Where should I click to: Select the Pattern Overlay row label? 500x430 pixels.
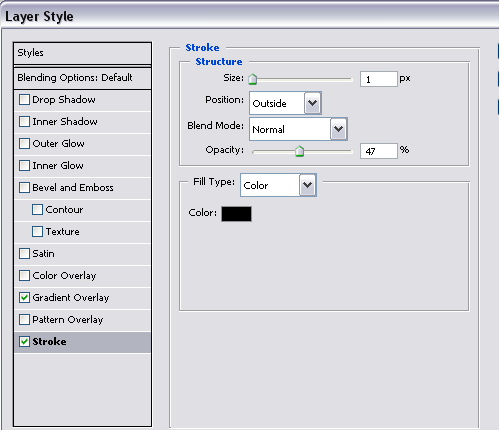(x=68, y=320)
